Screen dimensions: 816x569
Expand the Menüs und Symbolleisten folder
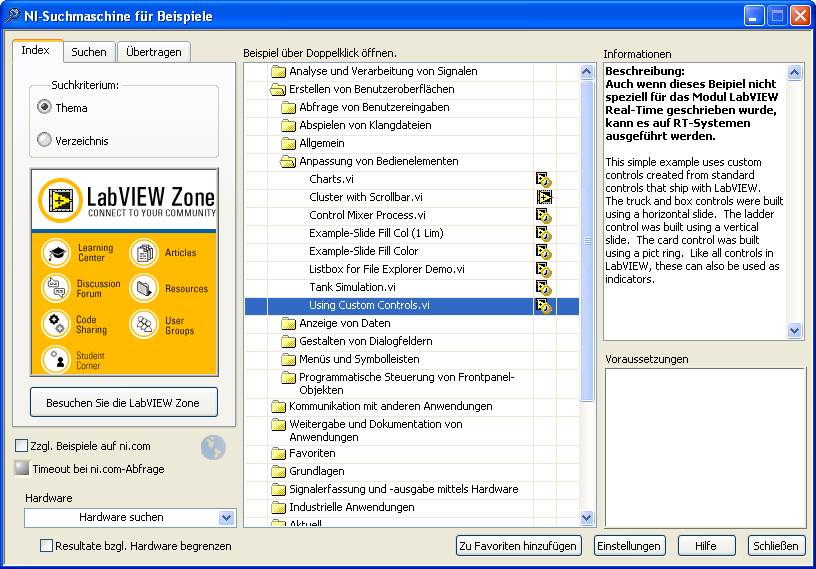pyautogui.click(x=288, y=359)
